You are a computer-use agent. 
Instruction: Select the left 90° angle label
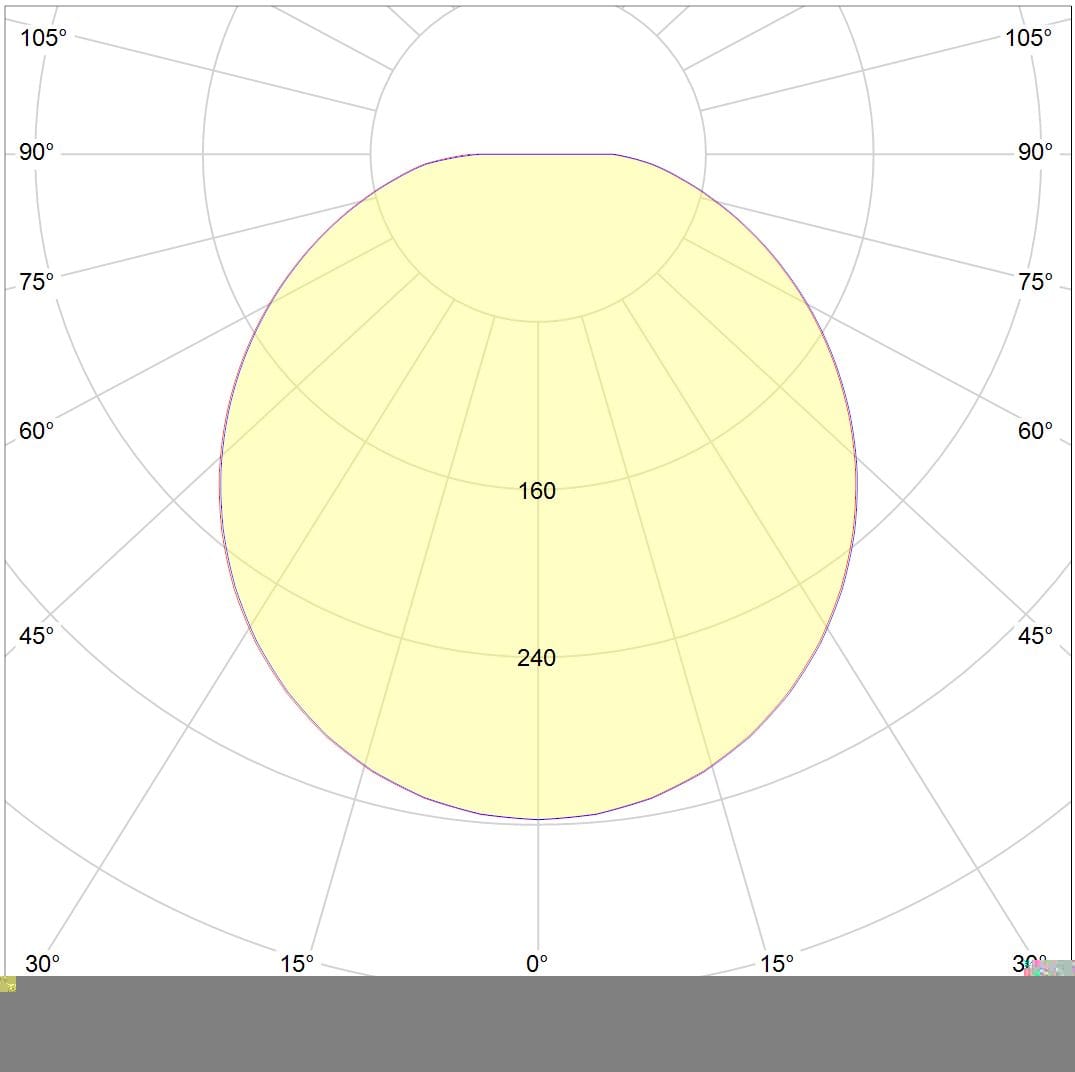37,152
